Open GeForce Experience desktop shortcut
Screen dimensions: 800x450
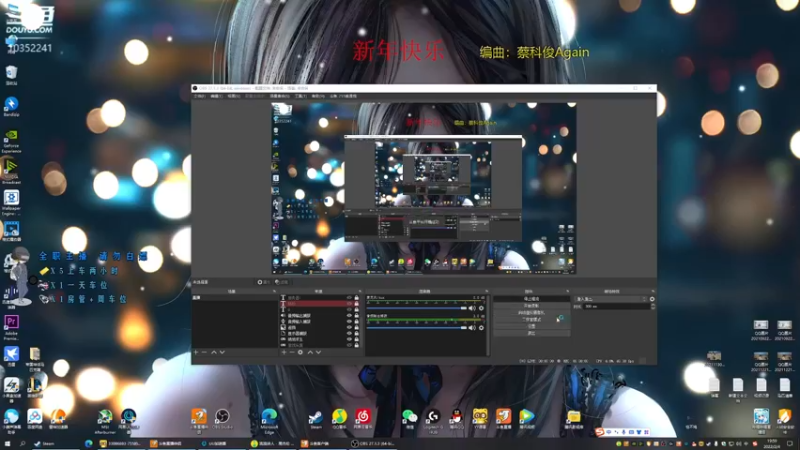11,141
